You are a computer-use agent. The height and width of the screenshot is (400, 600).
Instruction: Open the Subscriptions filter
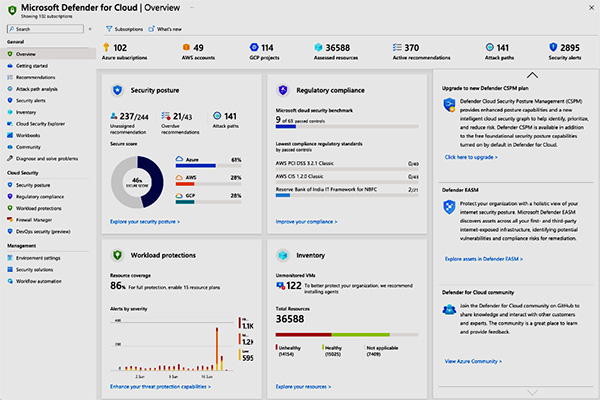(x=124, y=29)
